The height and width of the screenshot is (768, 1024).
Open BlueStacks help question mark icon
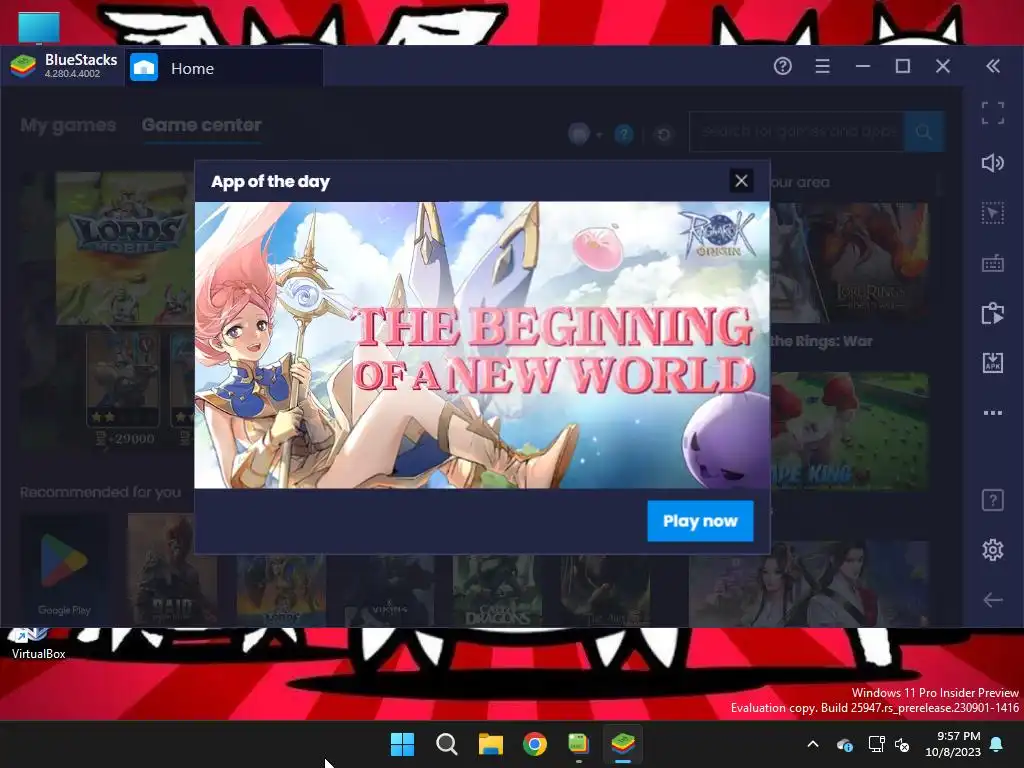782,66
